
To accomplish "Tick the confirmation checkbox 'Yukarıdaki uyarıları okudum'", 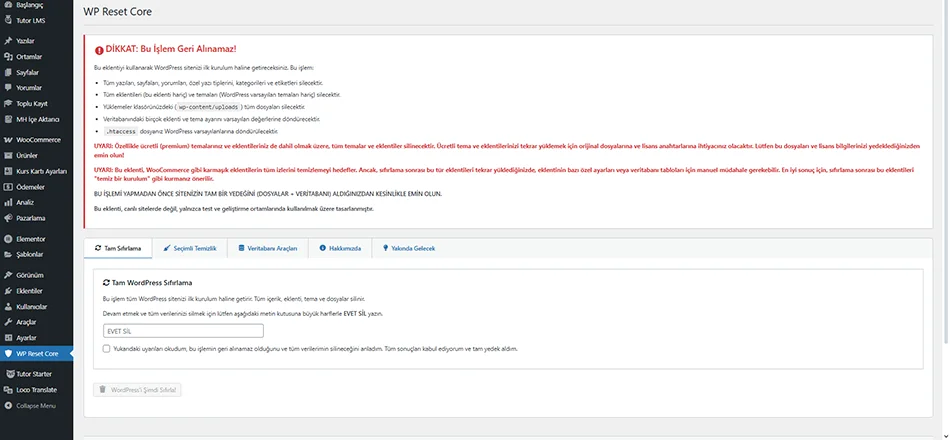I will pyautogui.click(x=107, y=349).
